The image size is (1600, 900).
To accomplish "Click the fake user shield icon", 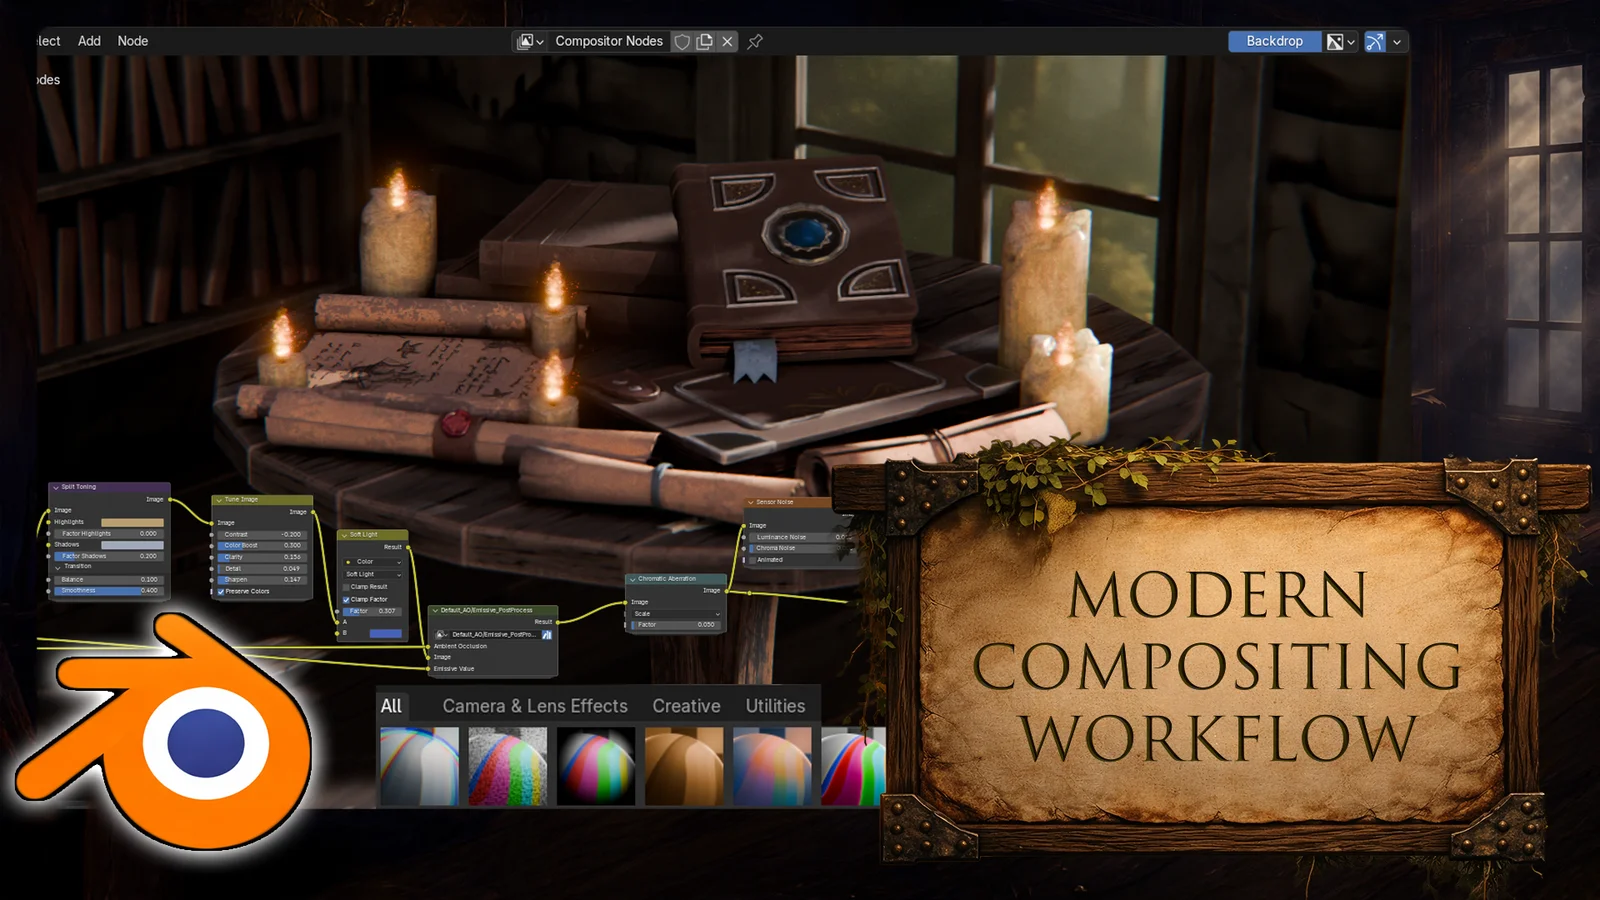I will [x=683, y=41].
